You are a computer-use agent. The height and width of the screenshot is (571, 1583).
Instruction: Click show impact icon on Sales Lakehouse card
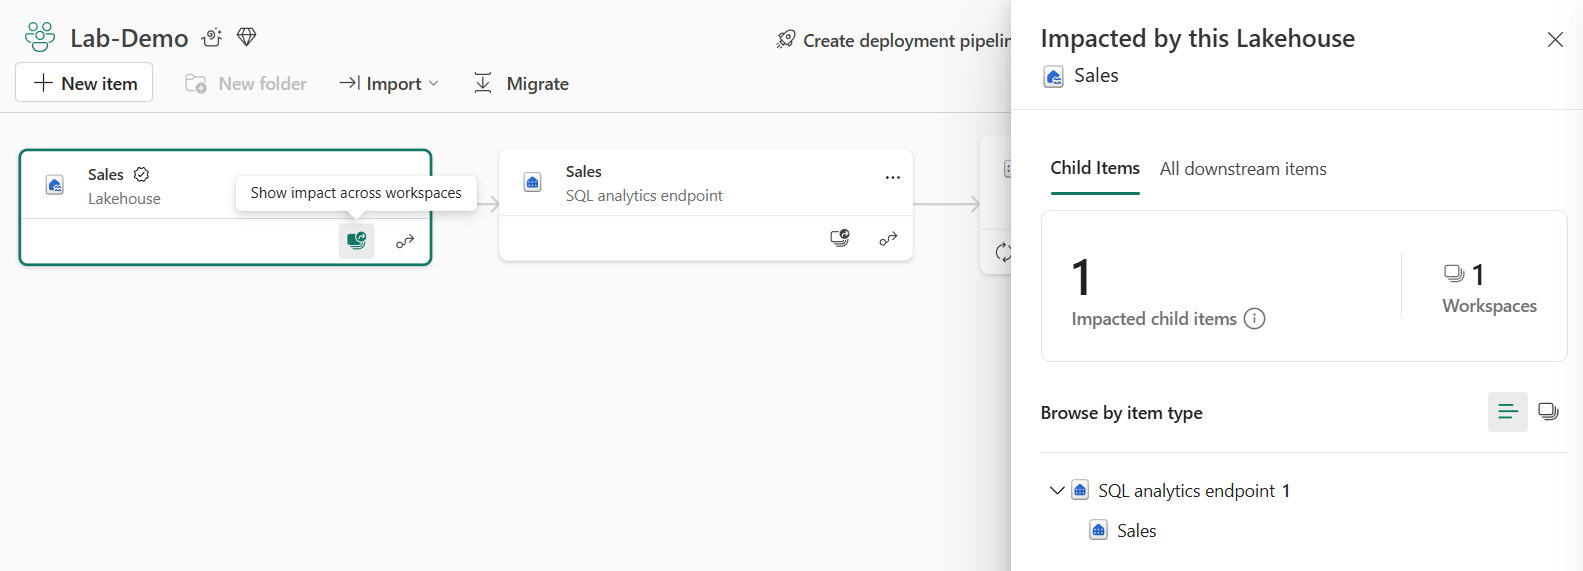(357, 240)
